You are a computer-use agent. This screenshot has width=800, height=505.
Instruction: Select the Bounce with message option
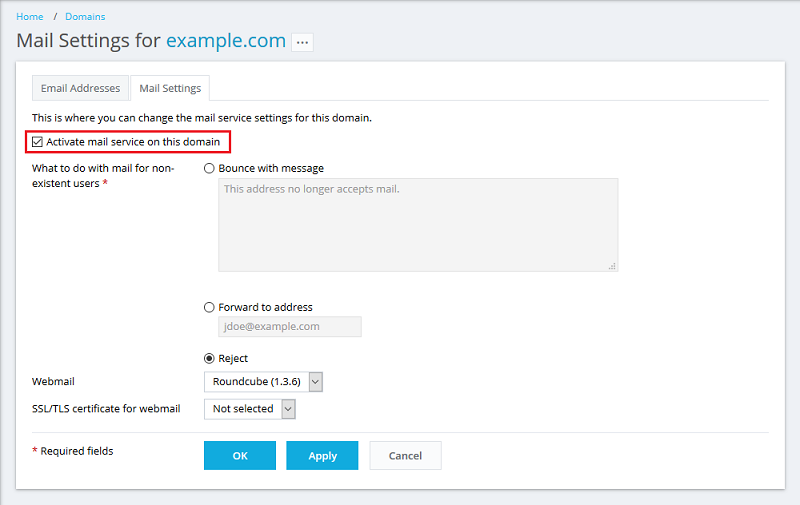[210, 169]
